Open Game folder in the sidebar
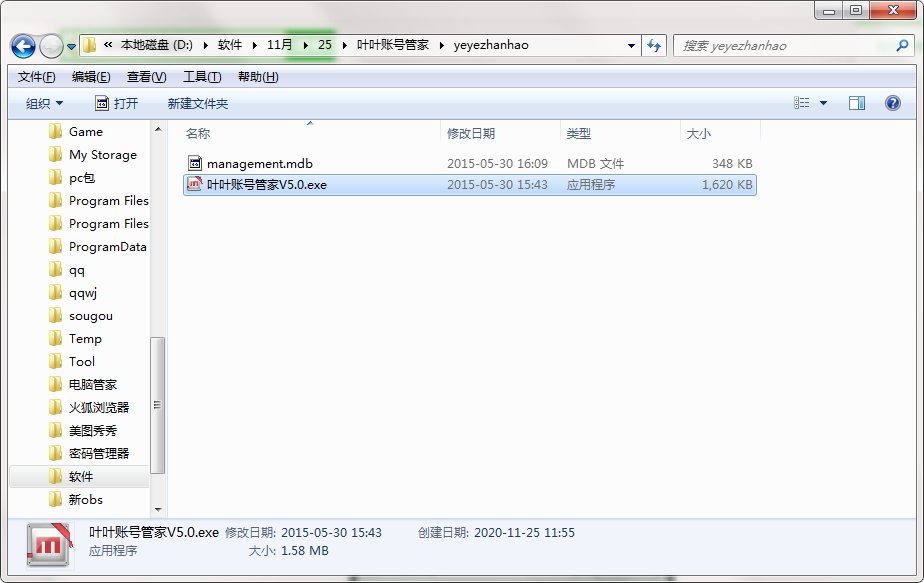 pos(85,131)
